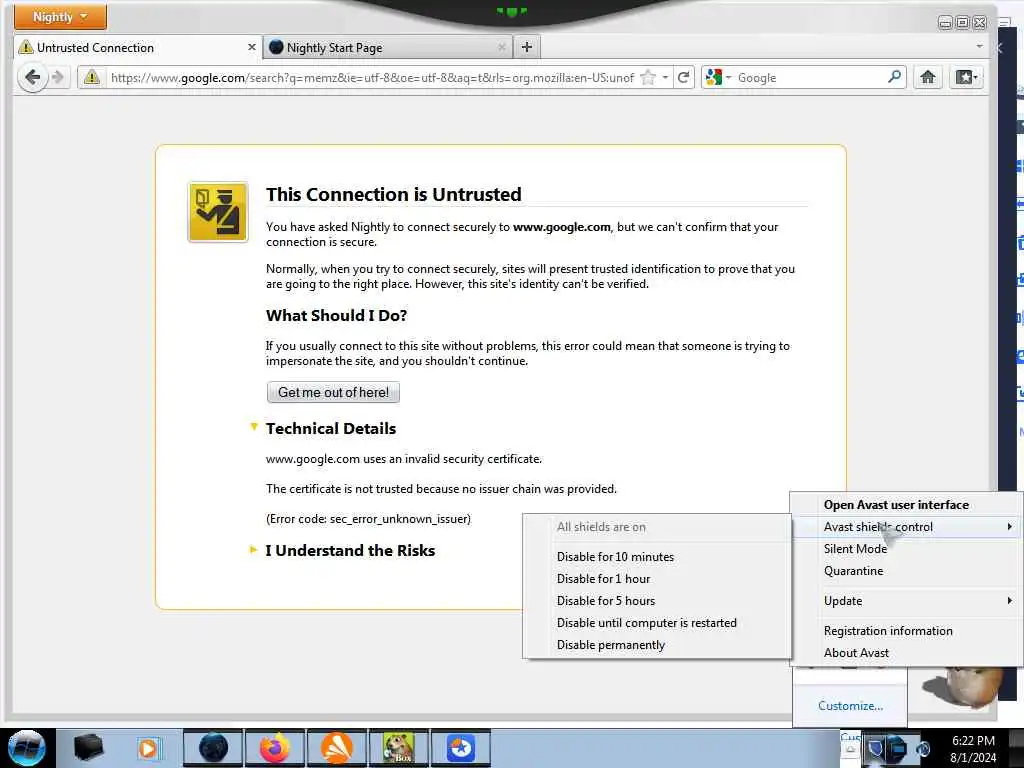The image size is (1024, 768).
Task: Select Silent Mode in Avast menu
Action: click(x=906, y=549)
